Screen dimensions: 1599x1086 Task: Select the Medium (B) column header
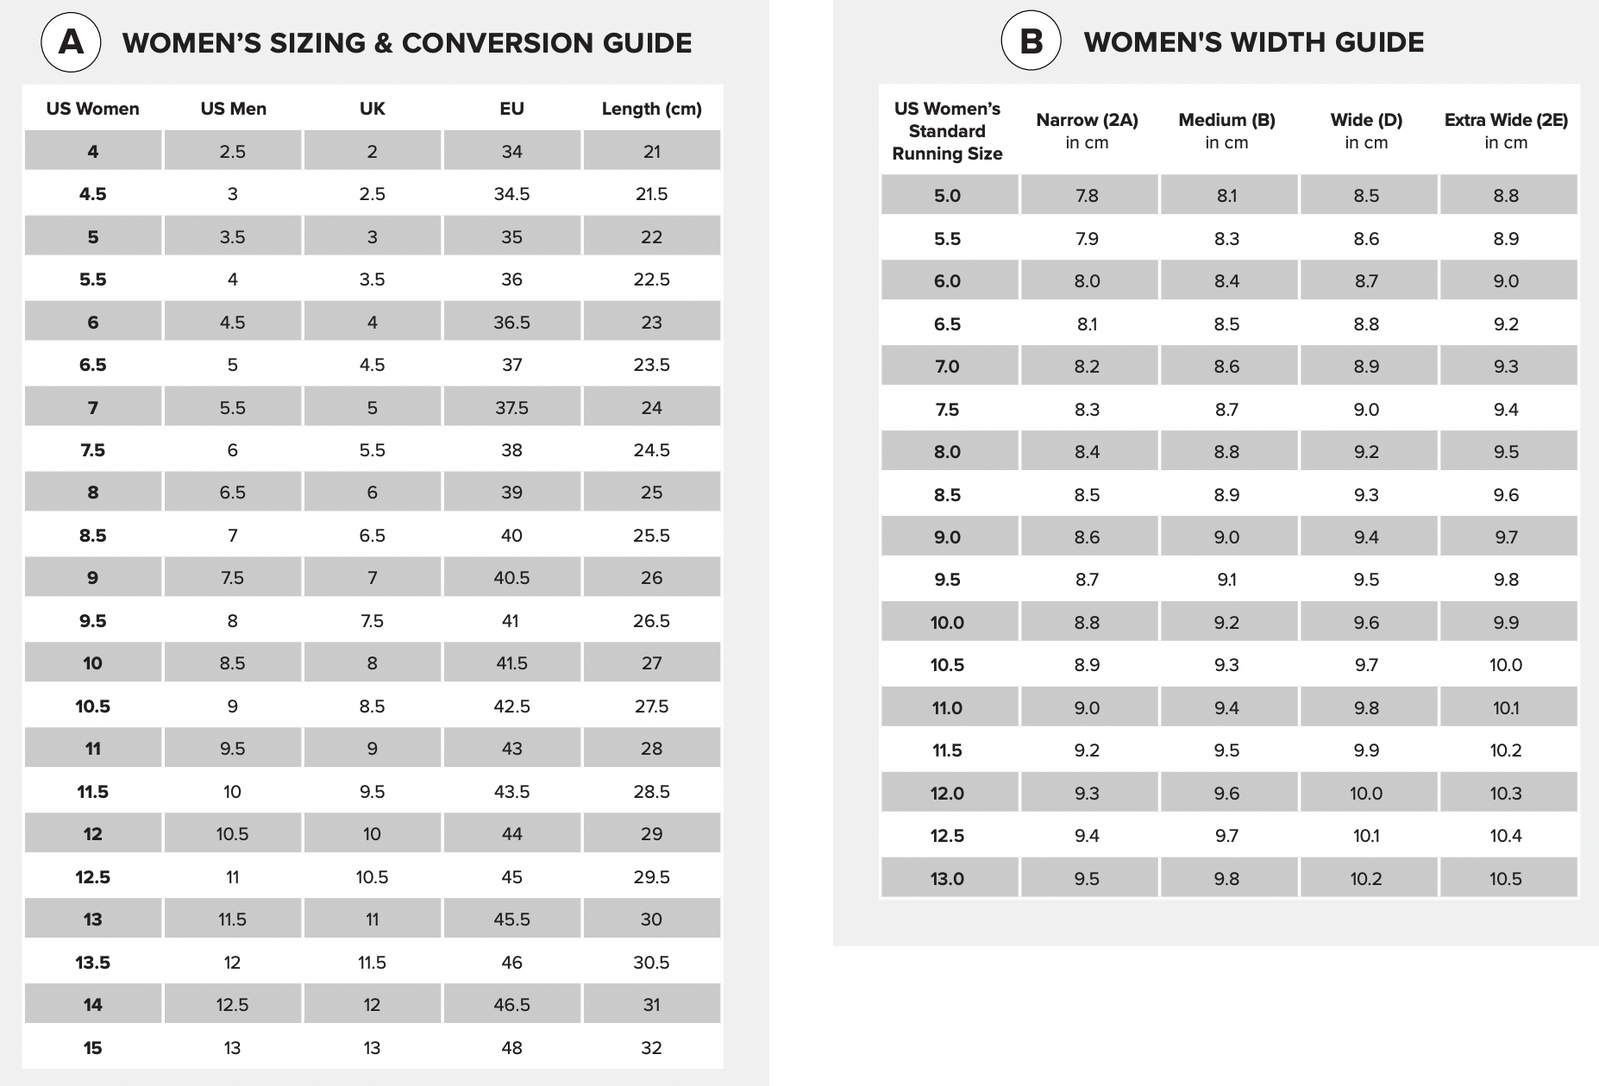(x=1226, y=130)
